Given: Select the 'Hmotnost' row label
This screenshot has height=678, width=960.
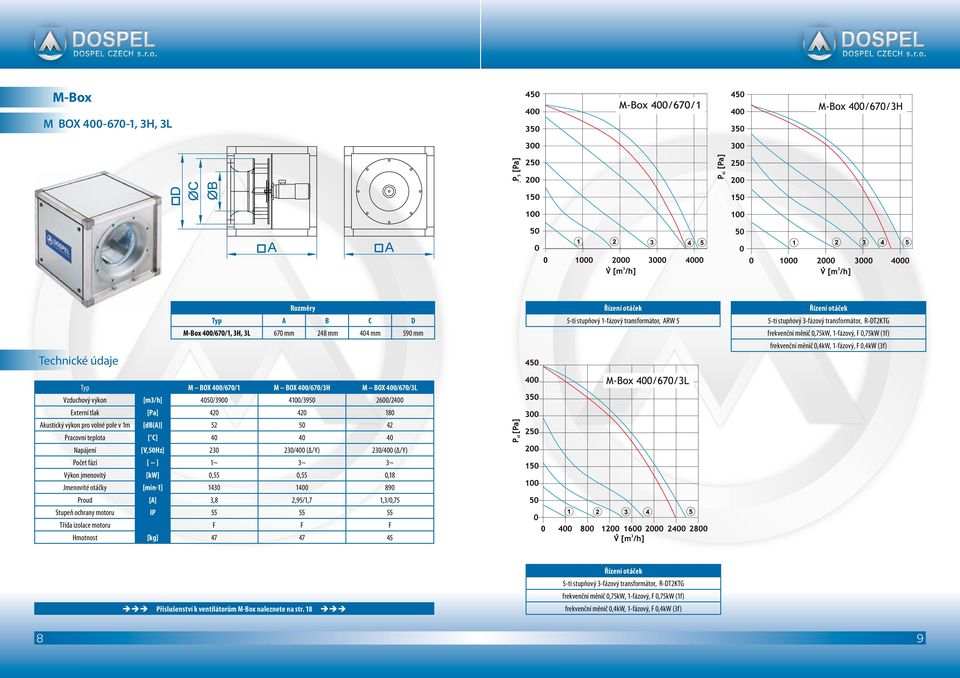Looking at the screenshot, I should (x=84, y=538).
